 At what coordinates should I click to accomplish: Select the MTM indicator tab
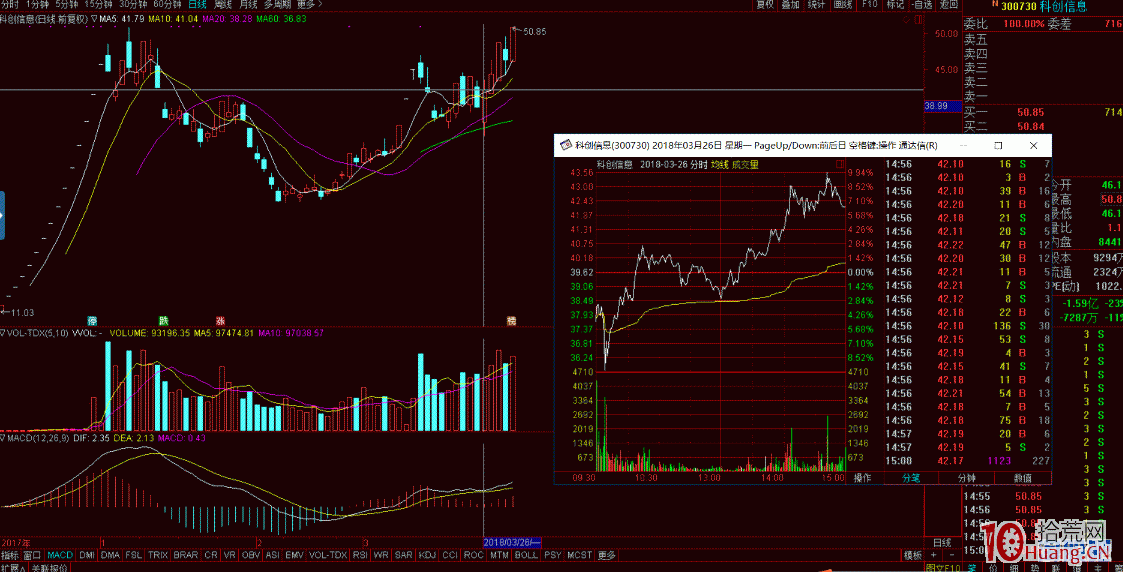[x=500, y=555]
